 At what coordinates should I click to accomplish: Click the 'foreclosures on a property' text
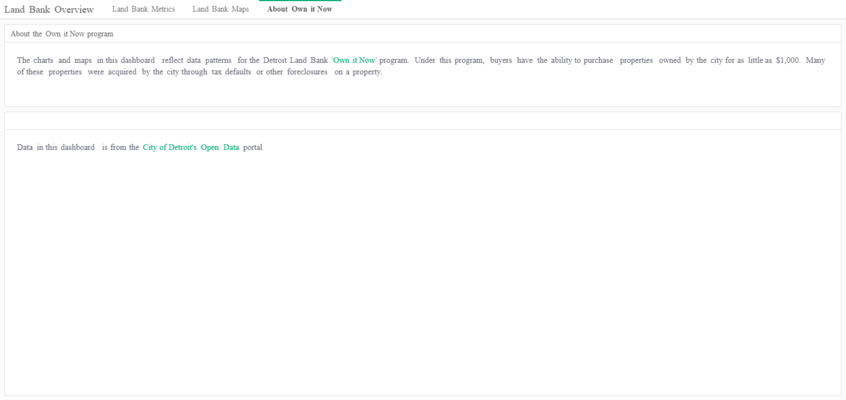(333, 72)
